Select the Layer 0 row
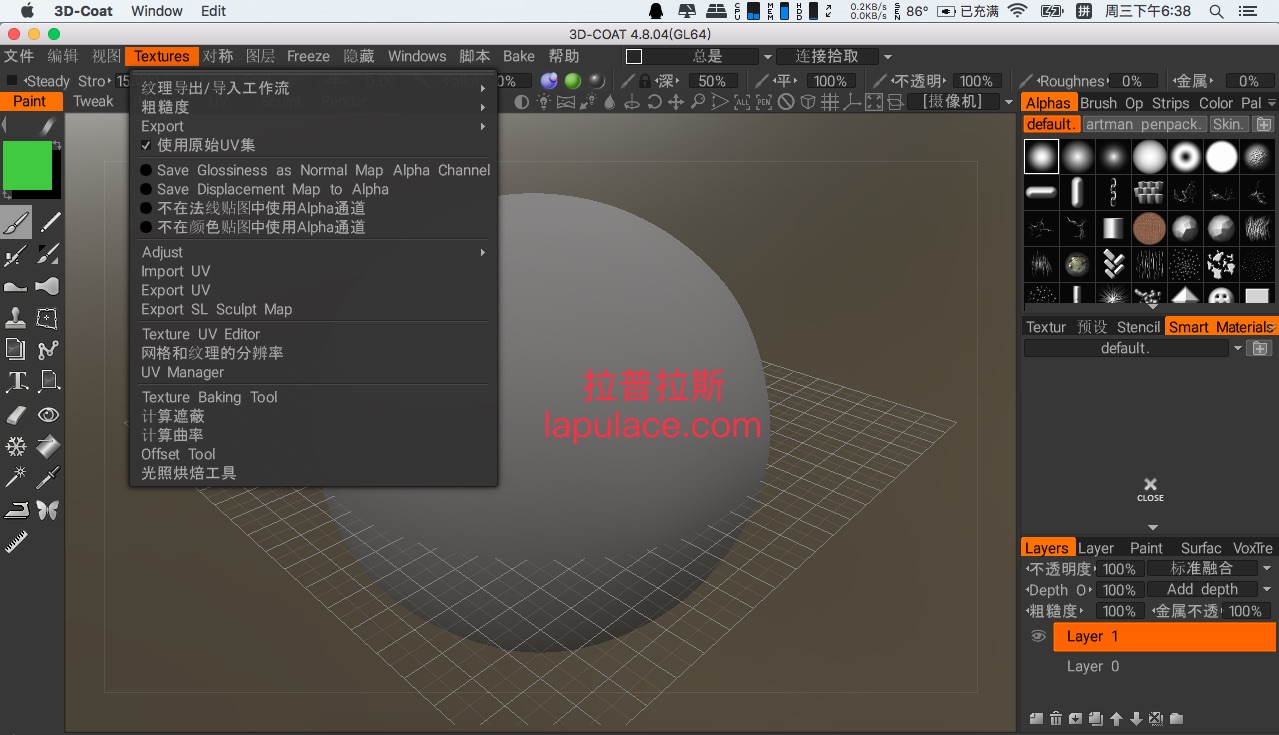 (1164, 666)
